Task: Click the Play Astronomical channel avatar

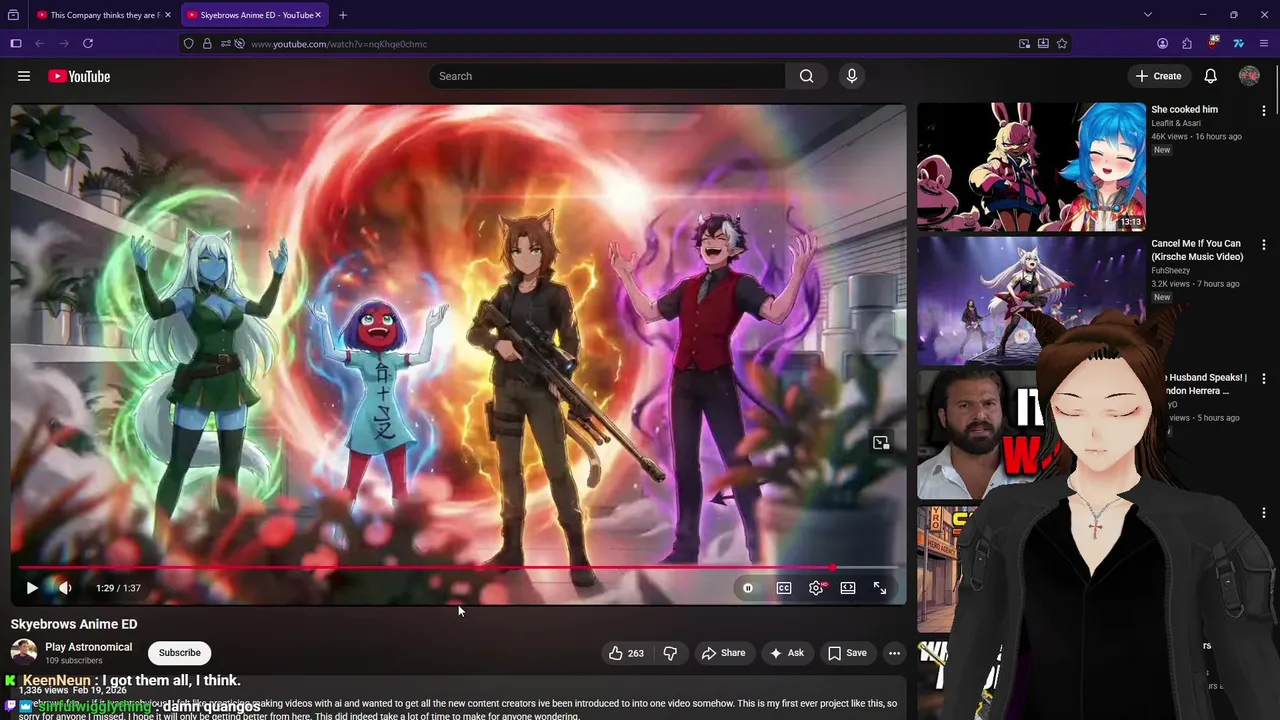Action: point(24,653)
